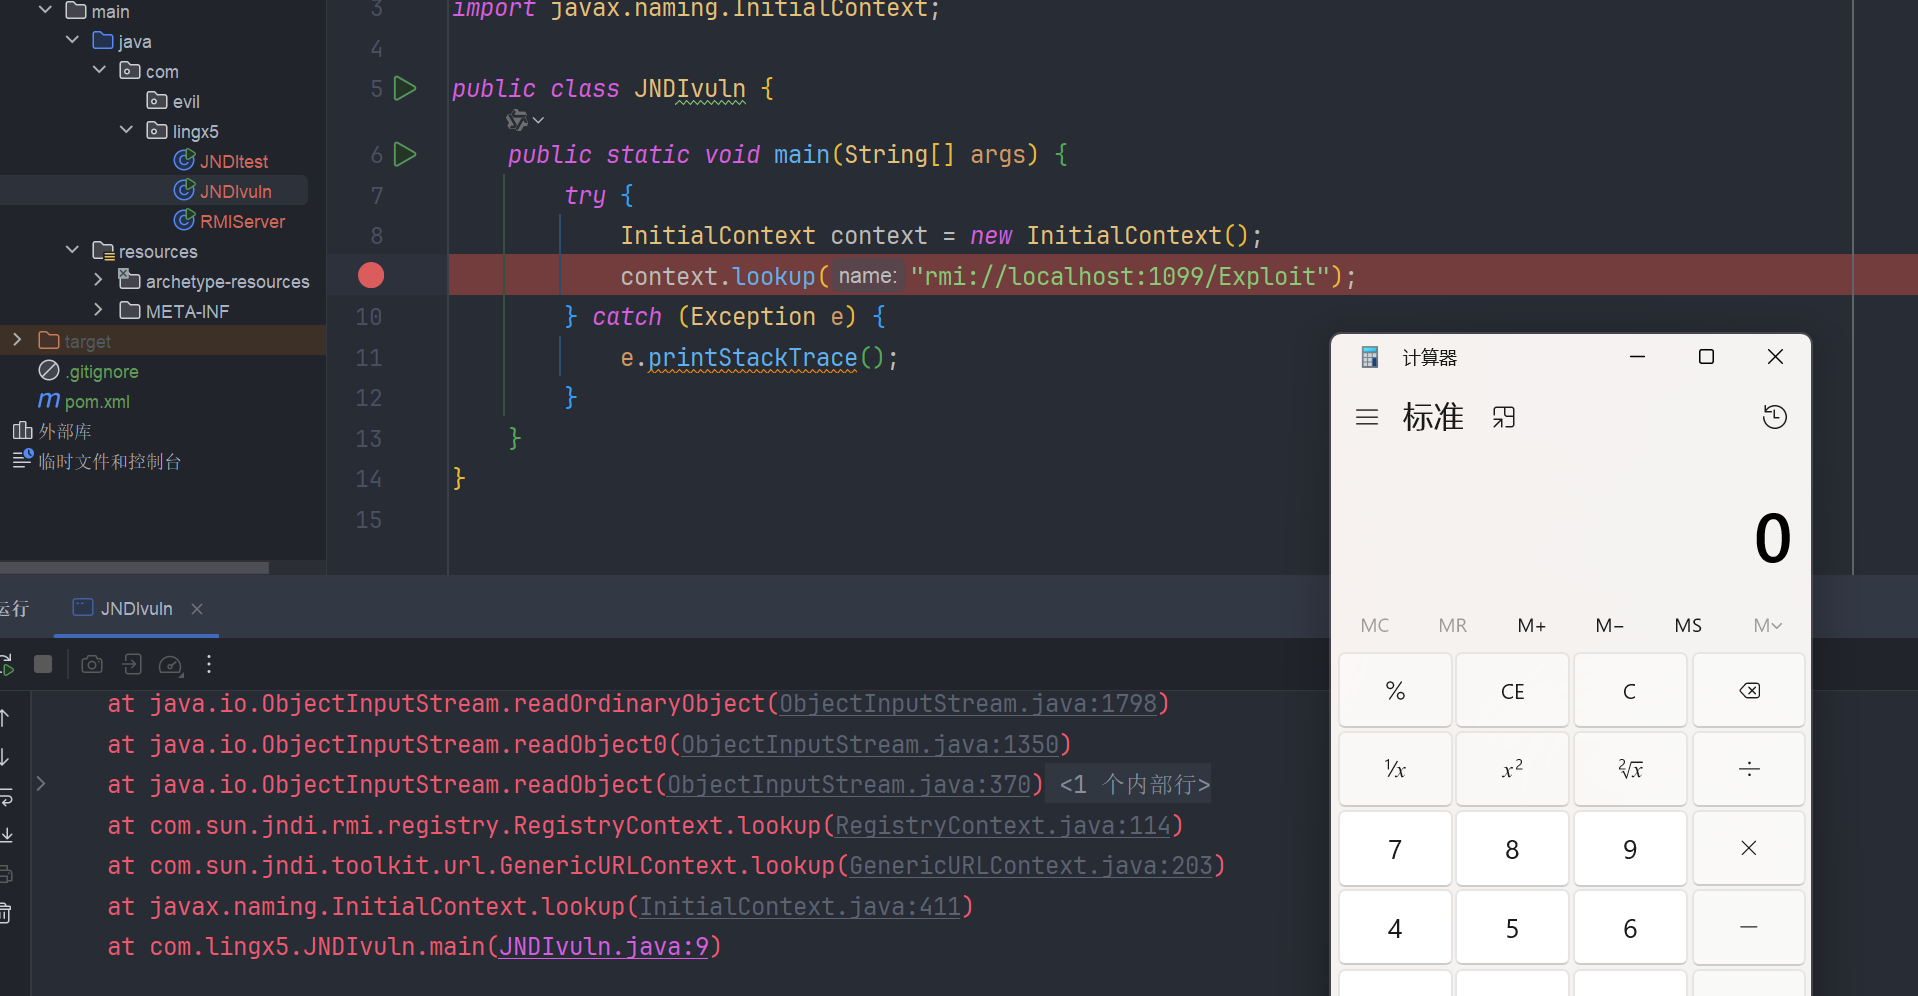Image resolution: width=1918 pixels, height=996 pixels.
Task: Click the divide operator in Calculator
Action: [1749, 769]
